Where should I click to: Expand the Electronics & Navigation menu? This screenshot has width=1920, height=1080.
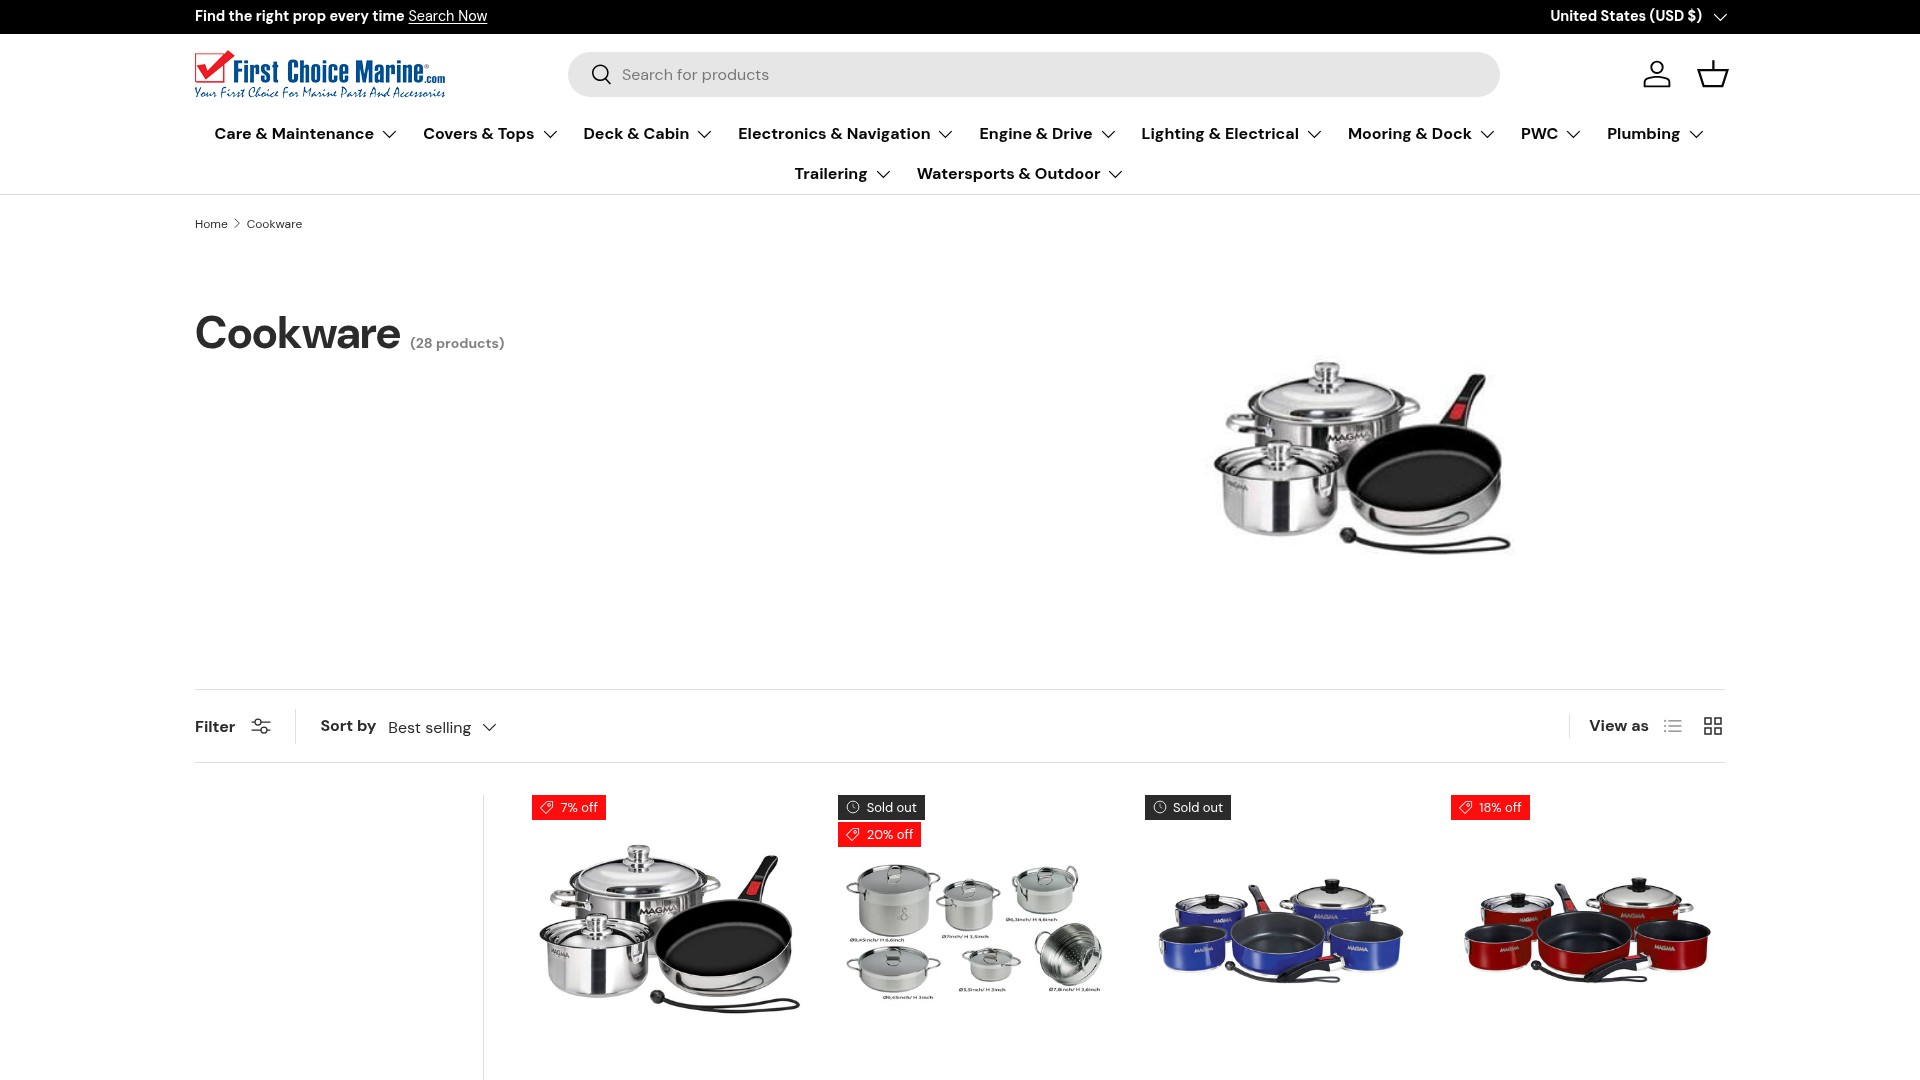[x=845, y=134]
